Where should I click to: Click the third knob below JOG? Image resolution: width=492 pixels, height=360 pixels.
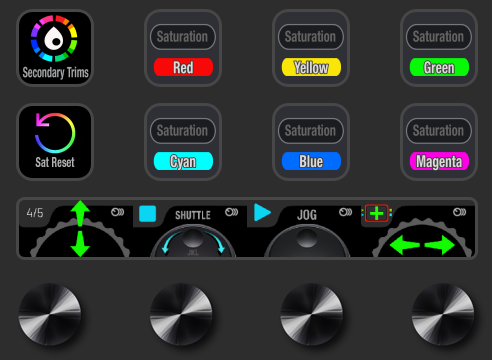(x=312, y=314)
